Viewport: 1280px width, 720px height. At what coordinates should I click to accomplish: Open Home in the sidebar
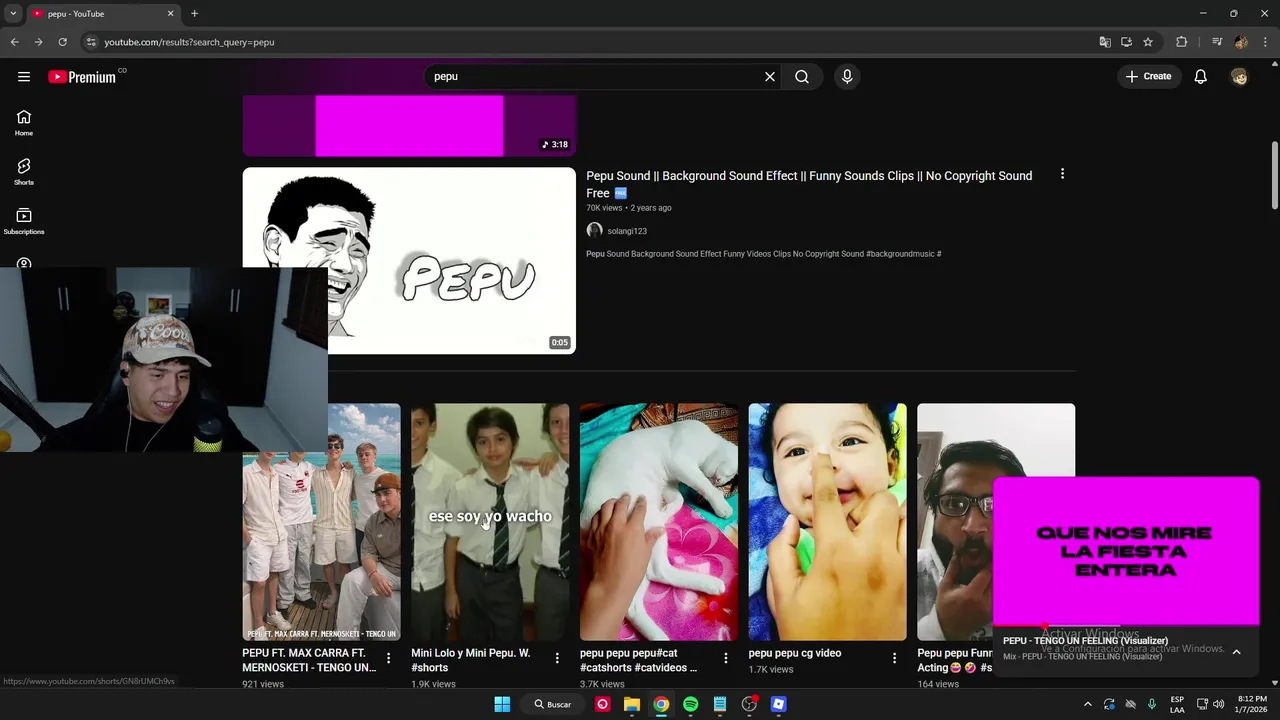point(24,123)
